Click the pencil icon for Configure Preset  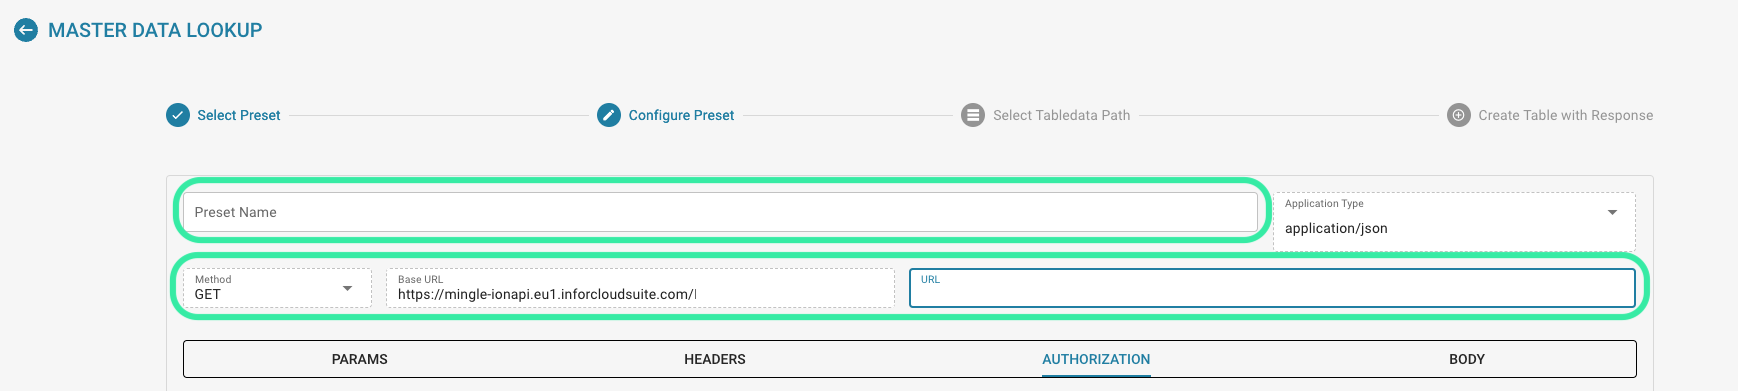click(609, 115)
